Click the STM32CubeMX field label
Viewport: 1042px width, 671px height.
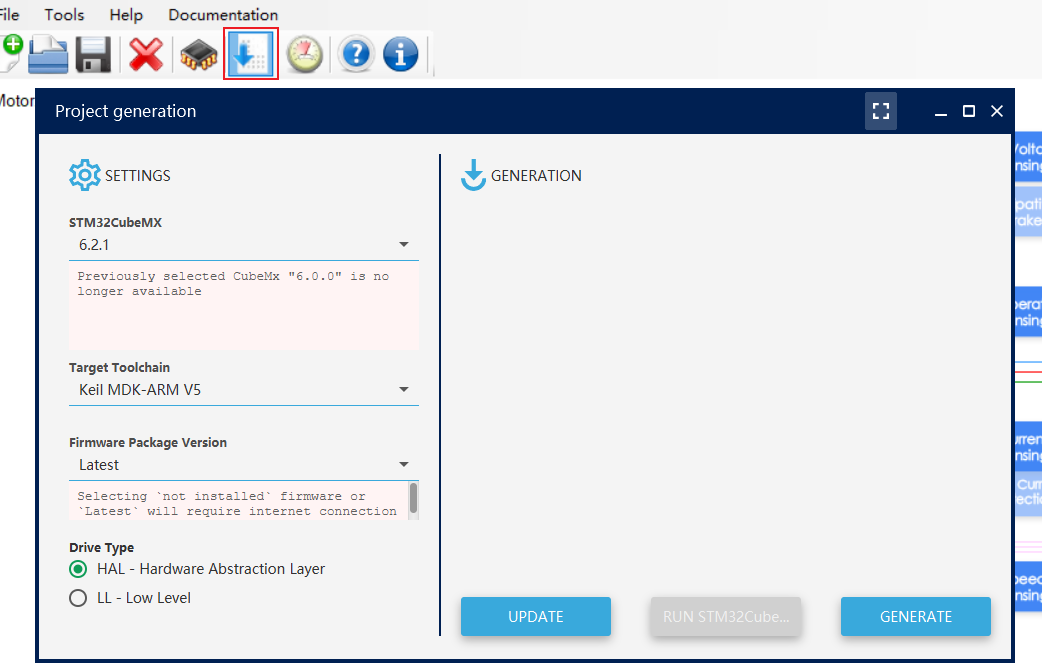(116, 223)
